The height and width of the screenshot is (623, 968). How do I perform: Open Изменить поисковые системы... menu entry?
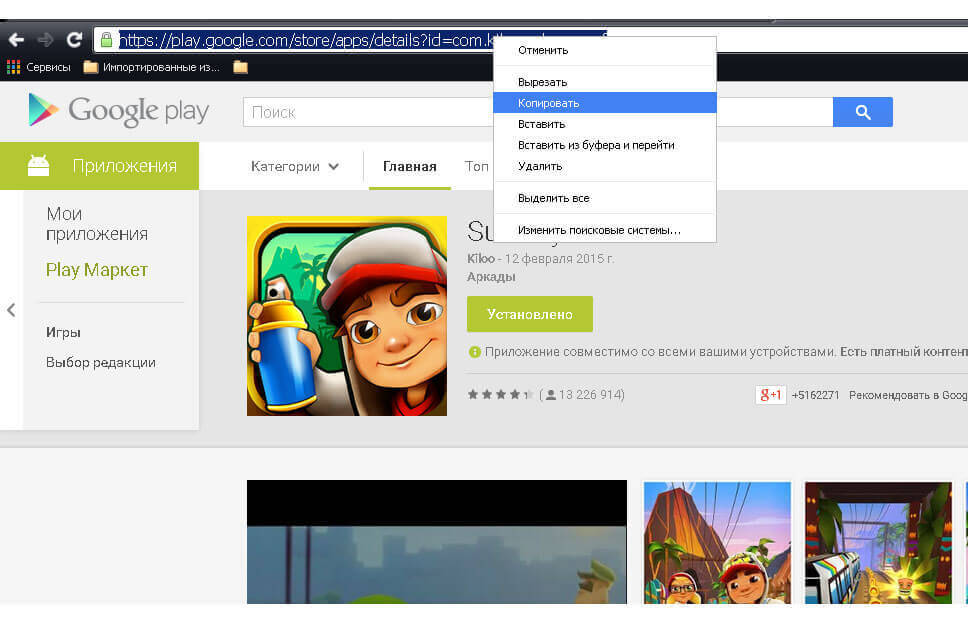(605, 230)
